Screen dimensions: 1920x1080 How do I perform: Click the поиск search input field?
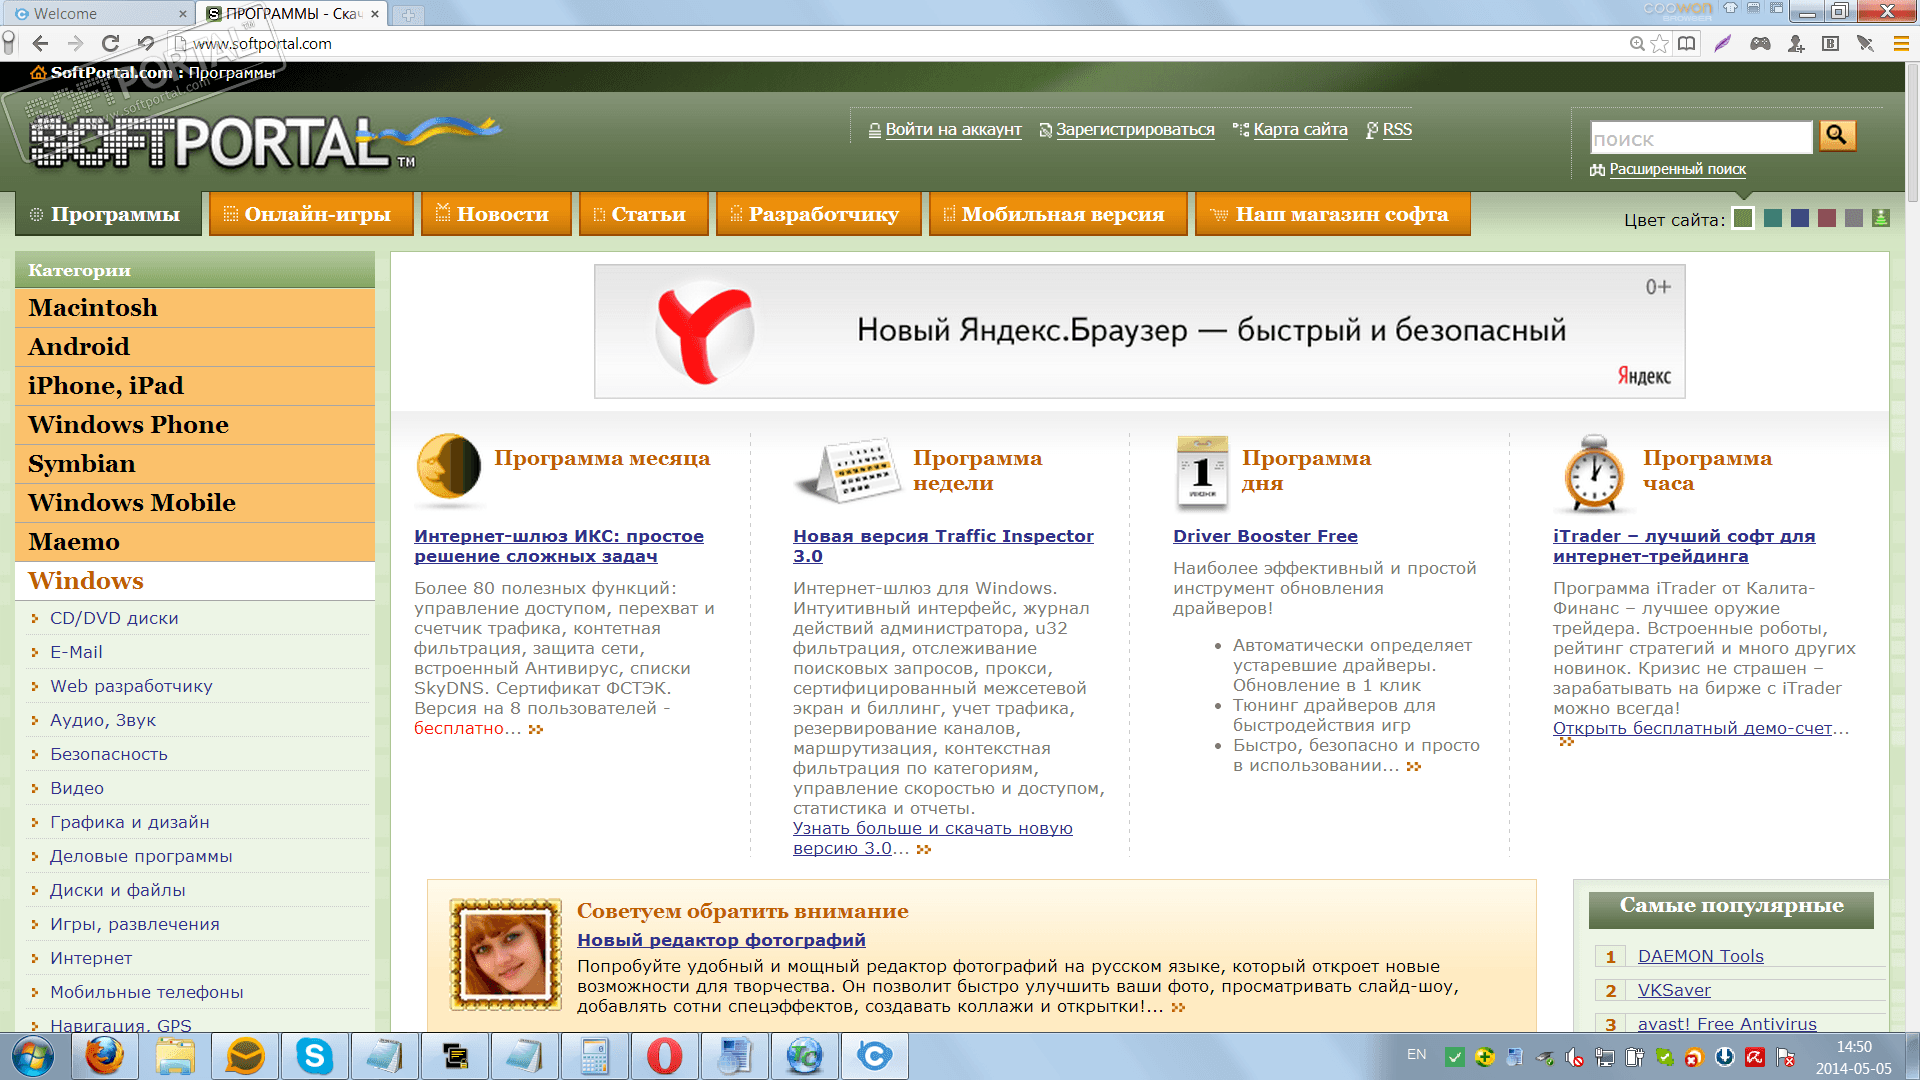1700,139
